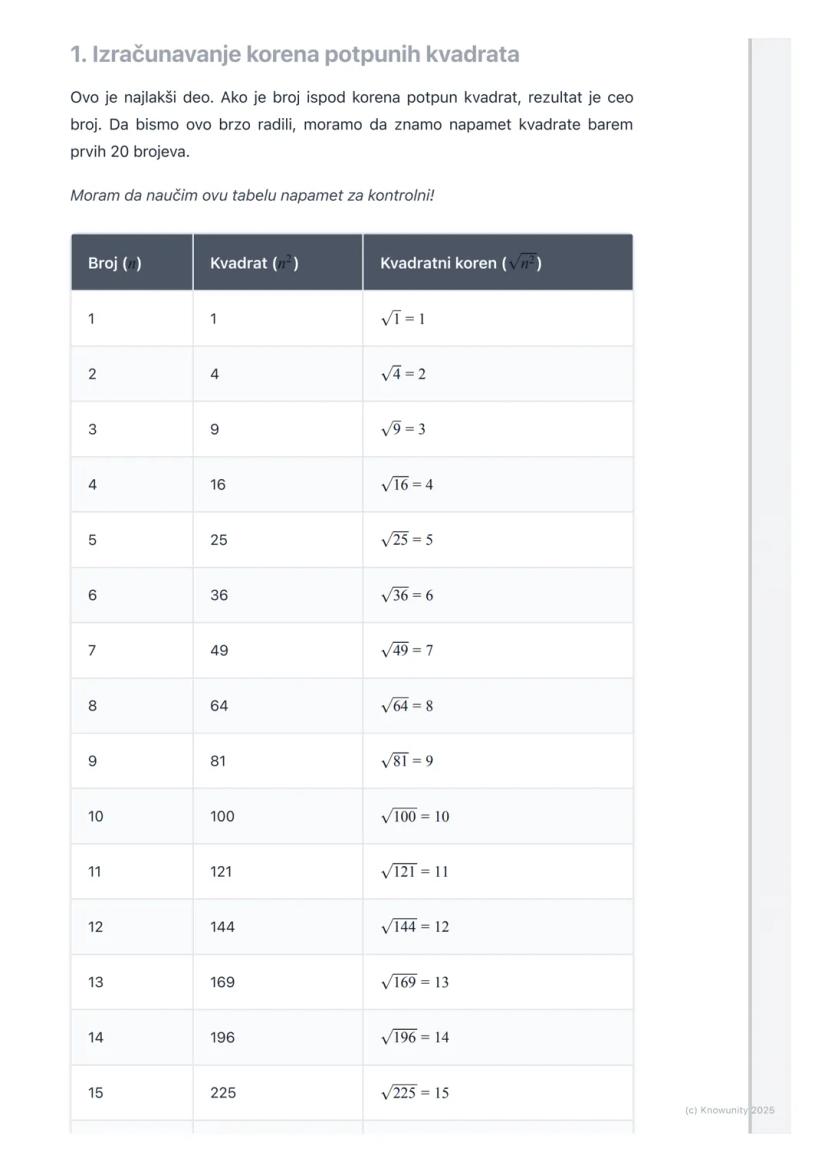Click the "(c) Knowunity 2025" watermark text
The height and width of the screenshot is (1171, 828).
(729, 1110)
